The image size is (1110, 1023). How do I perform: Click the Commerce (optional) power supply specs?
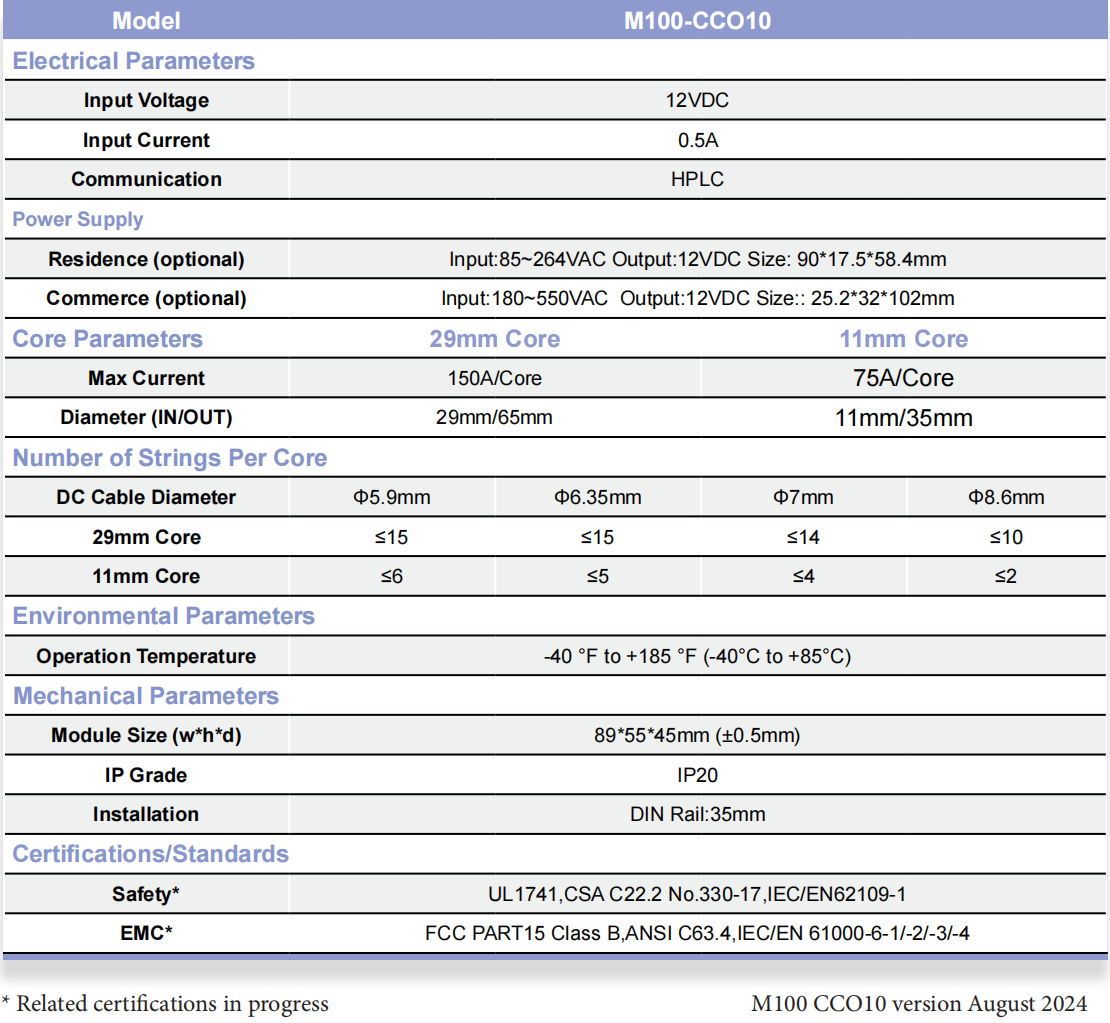[697, 298]
